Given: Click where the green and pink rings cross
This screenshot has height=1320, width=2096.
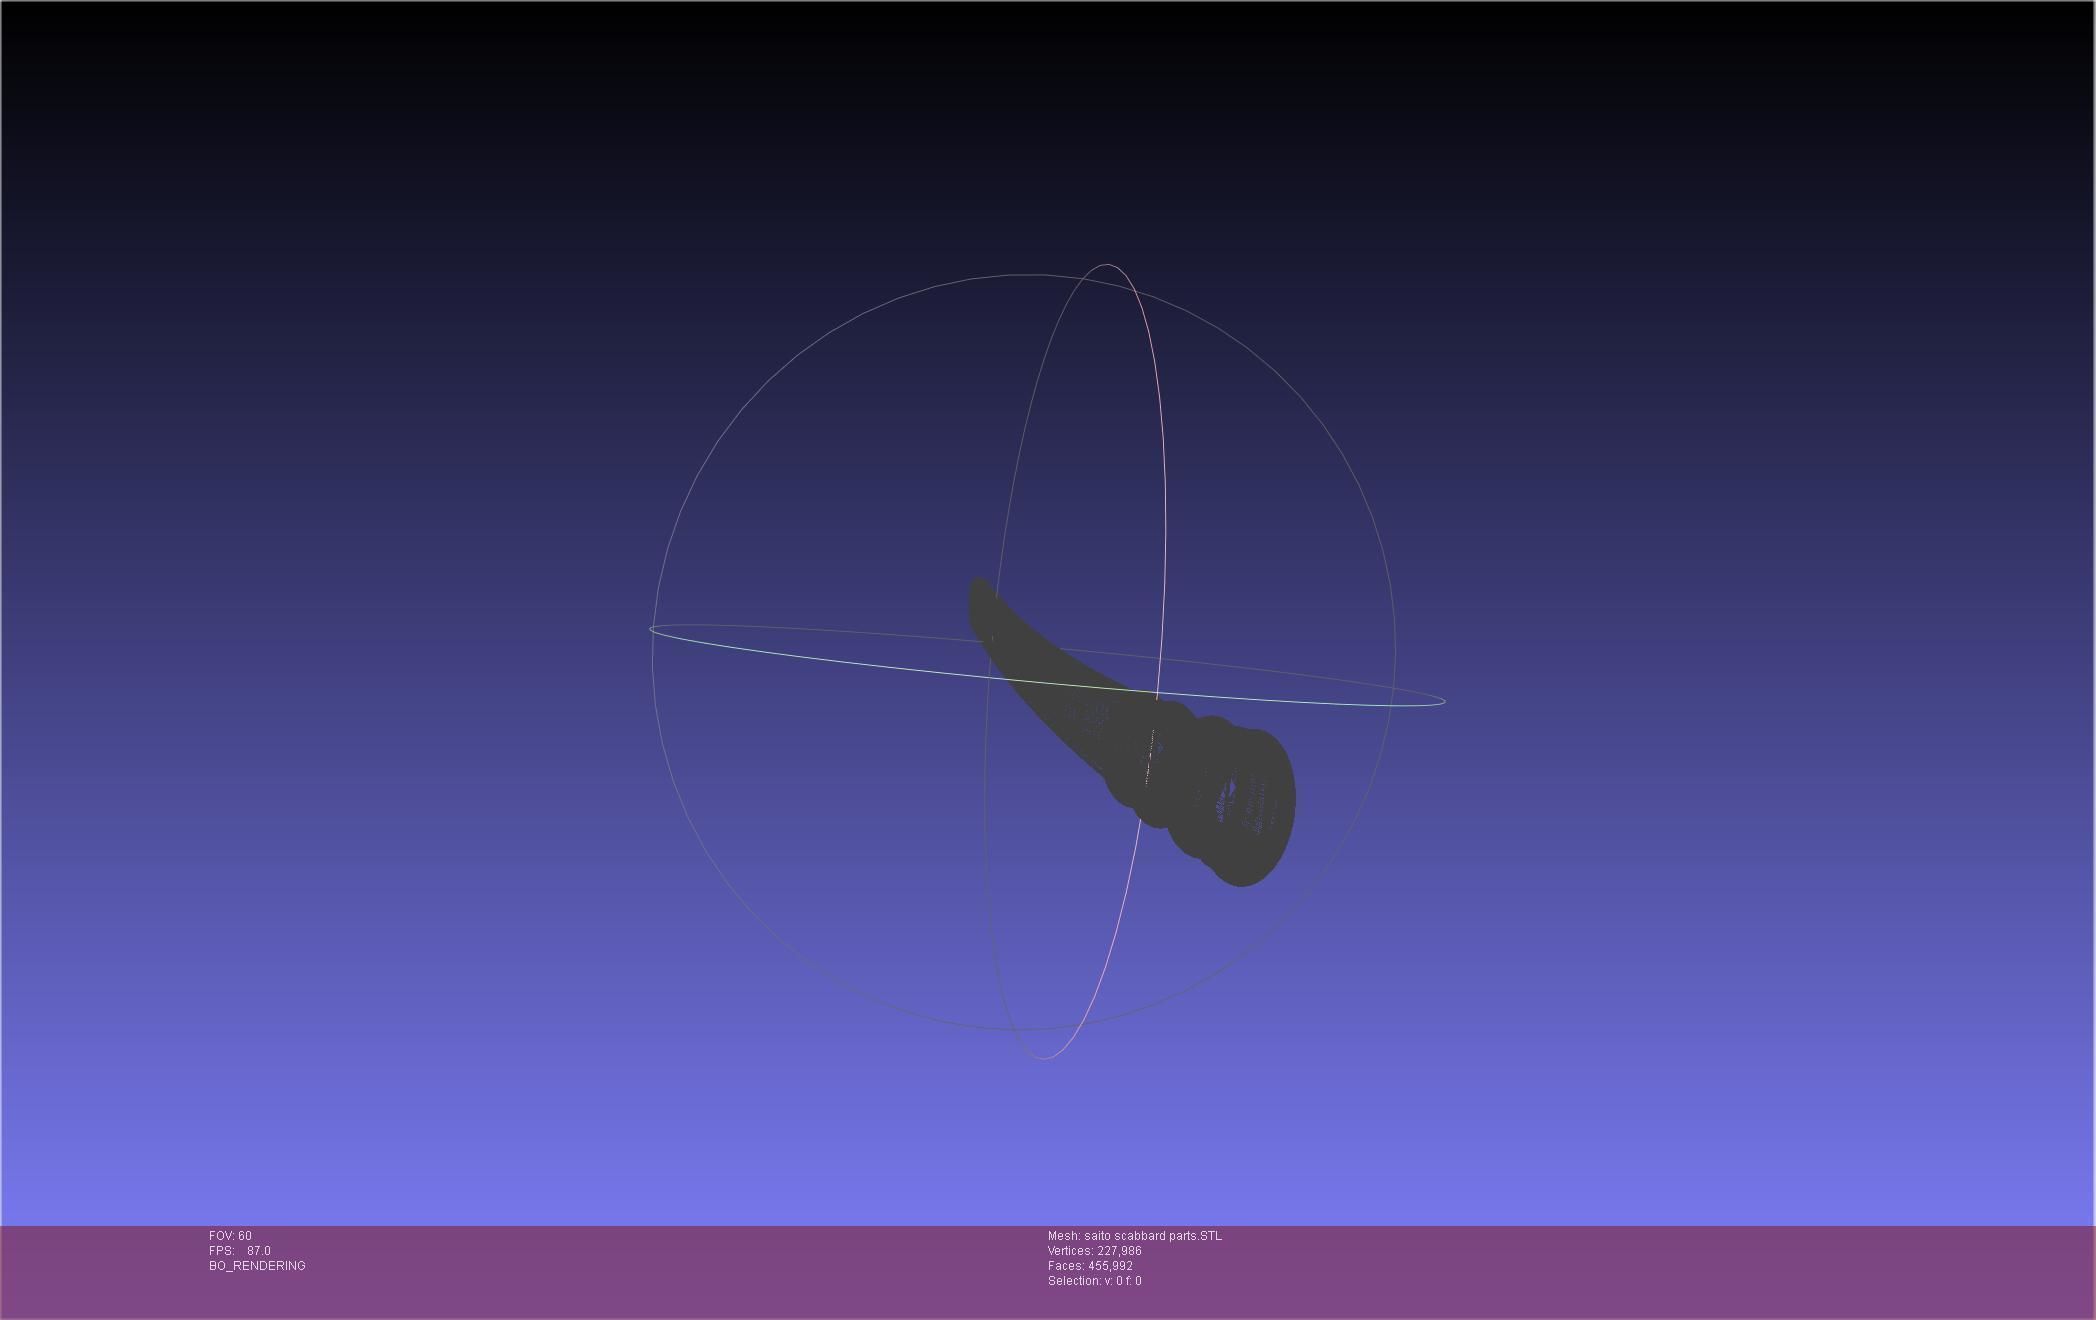Looking at the screenshot, I should click(1157, 692).
